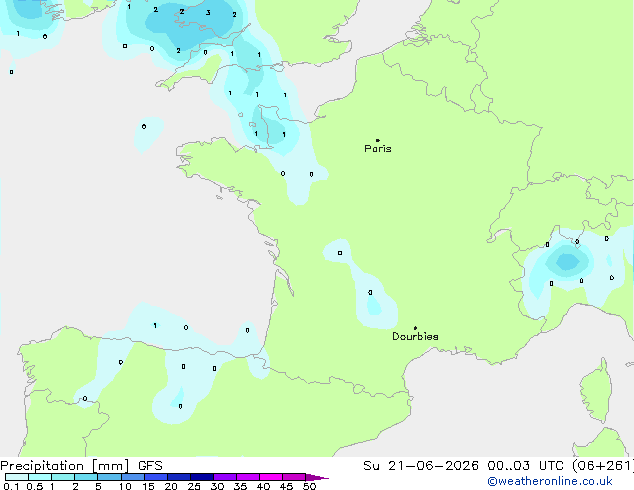
Task: Pick the legend swatch between 0.1 and 0.5
Action: pyautogui.click(x=17, y=477)
